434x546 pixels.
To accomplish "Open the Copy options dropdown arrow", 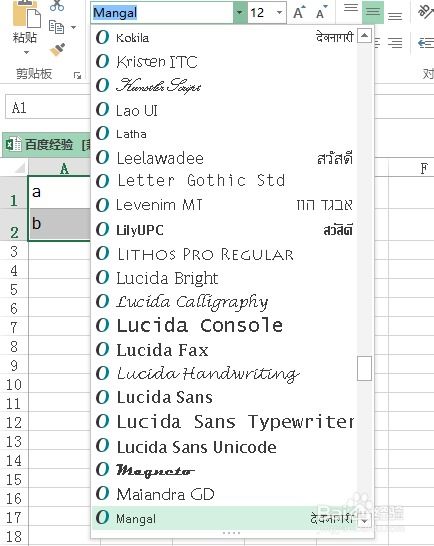I will tap(73, 27).
